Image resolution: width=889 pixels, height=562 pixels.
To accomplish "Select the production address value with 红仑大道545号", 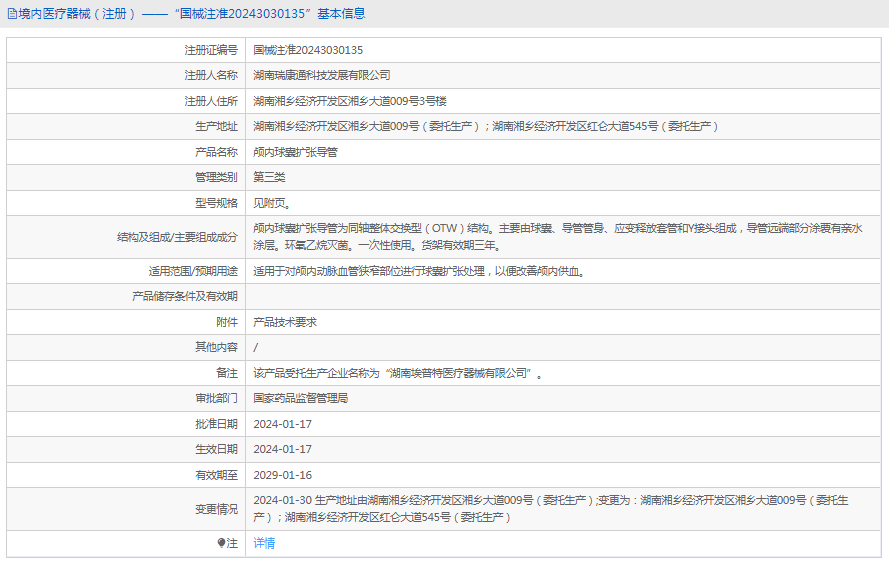I will [486, 126].
